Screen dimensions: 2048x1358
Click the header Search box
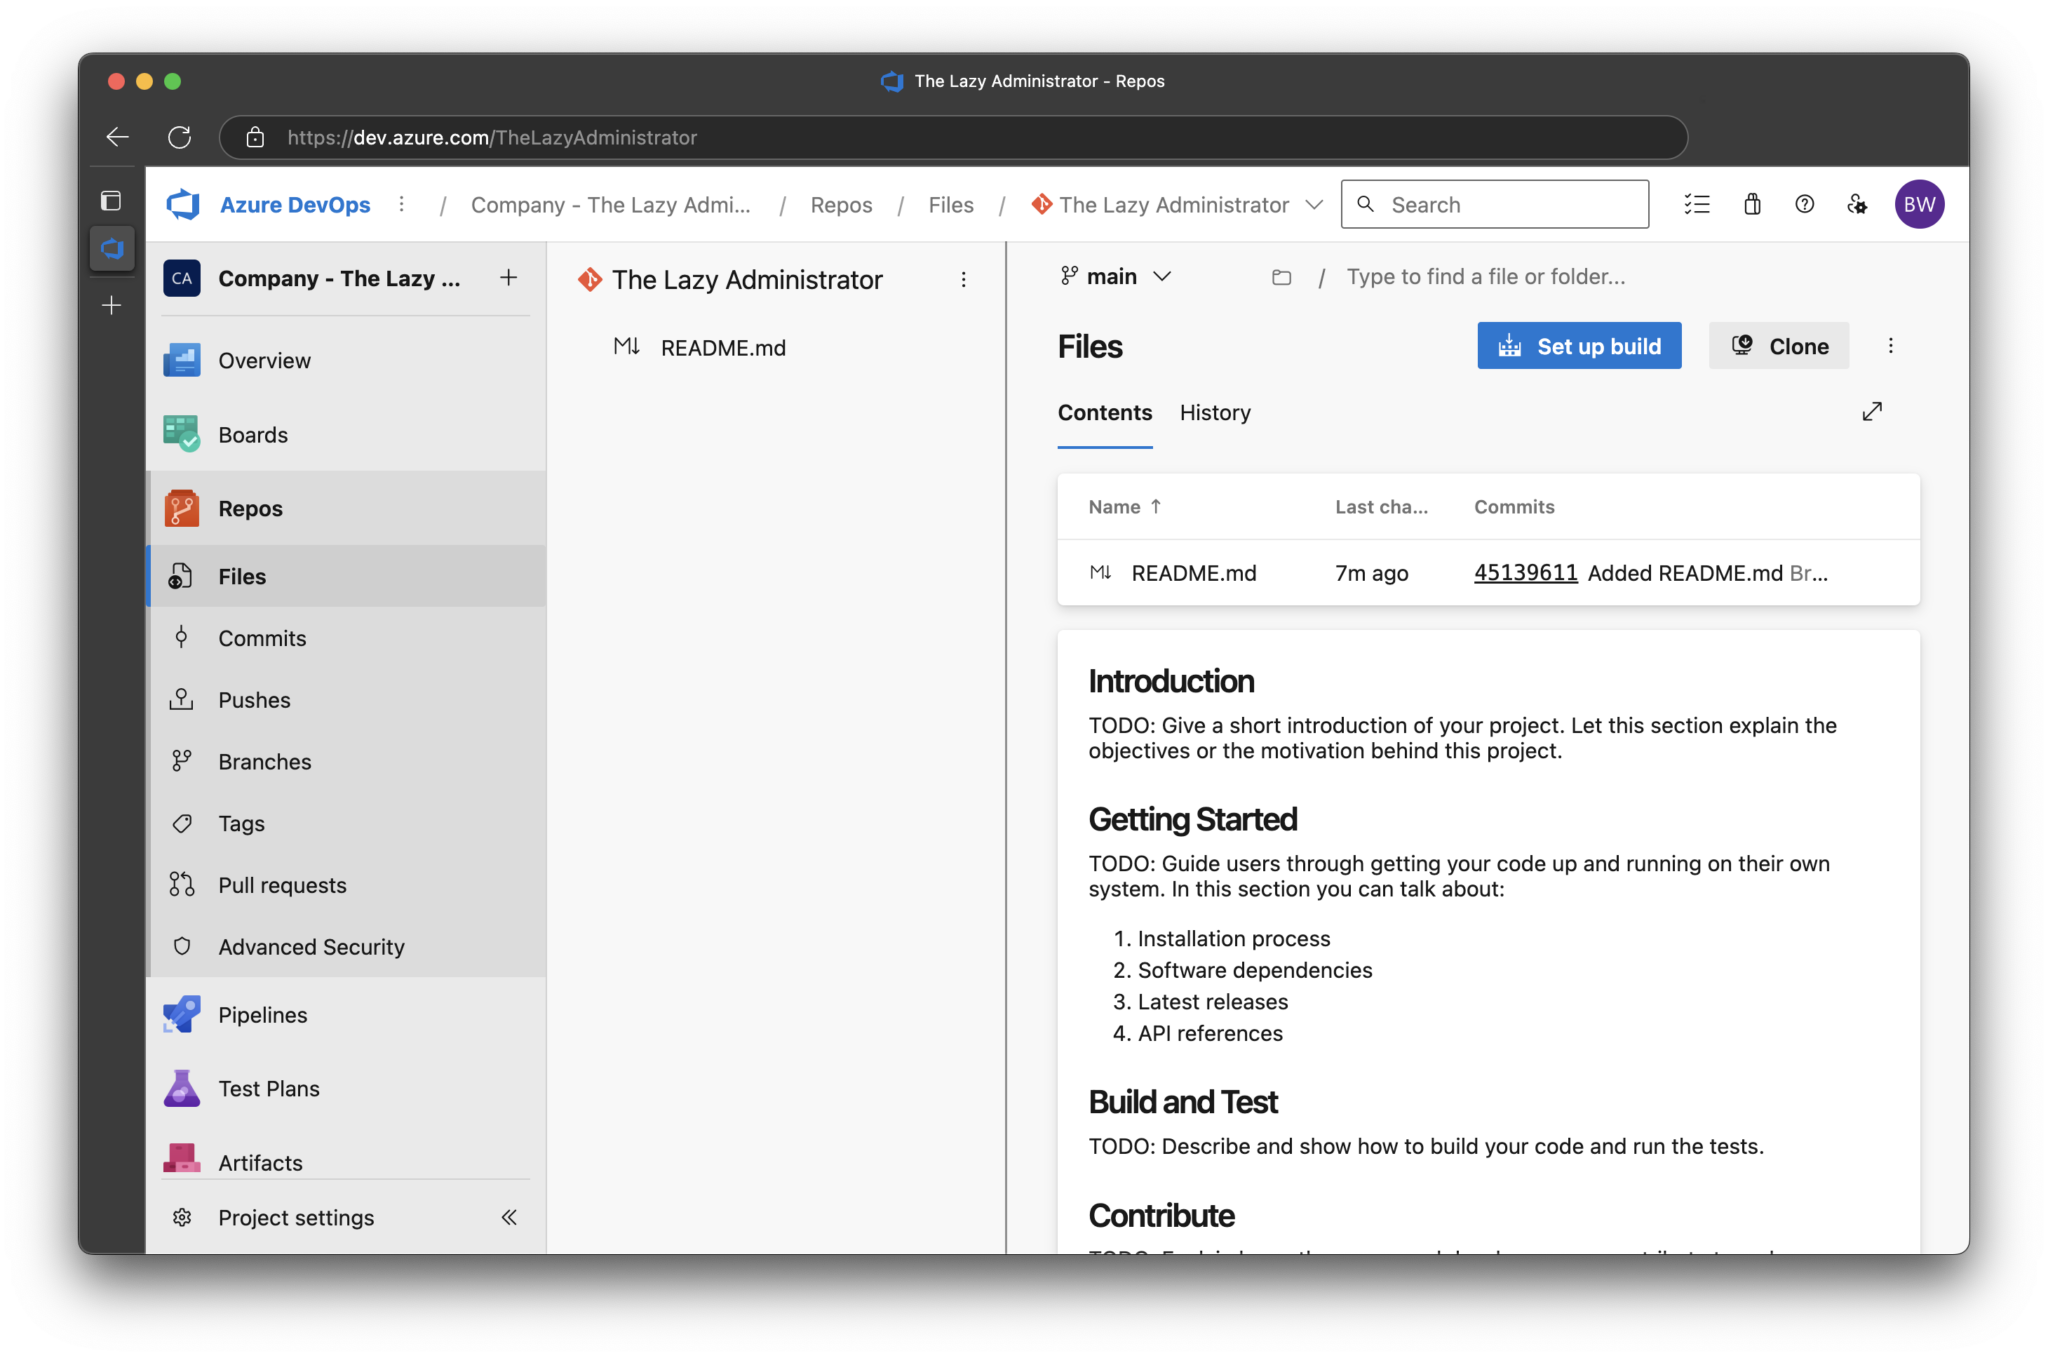tap(1495, 204)
